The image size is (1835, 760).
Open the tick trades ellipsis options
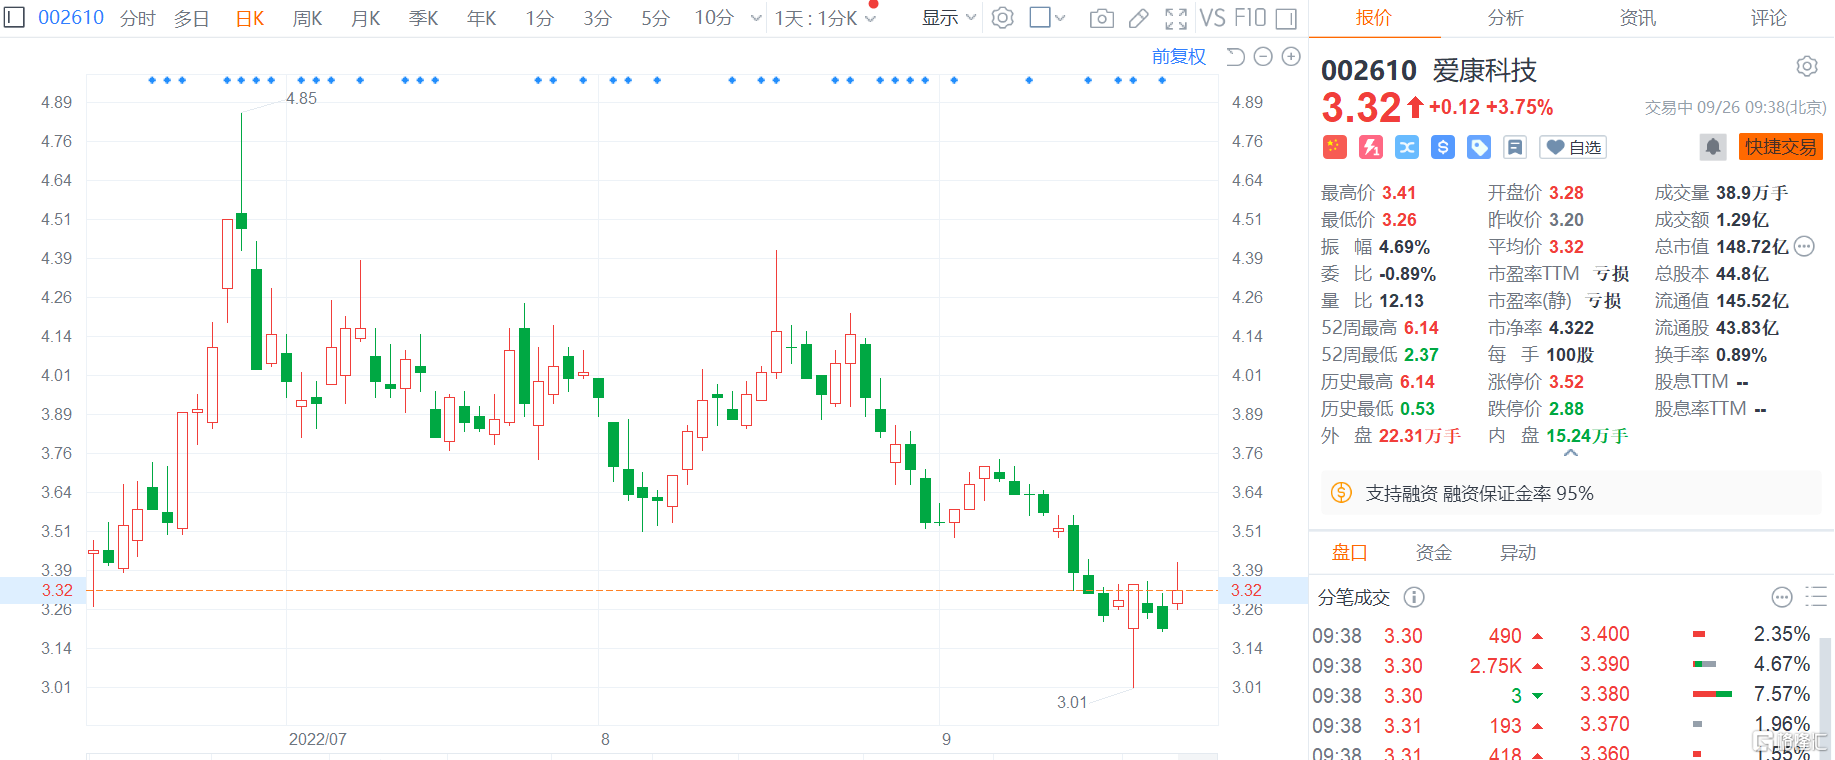[x=1782, y=597]
